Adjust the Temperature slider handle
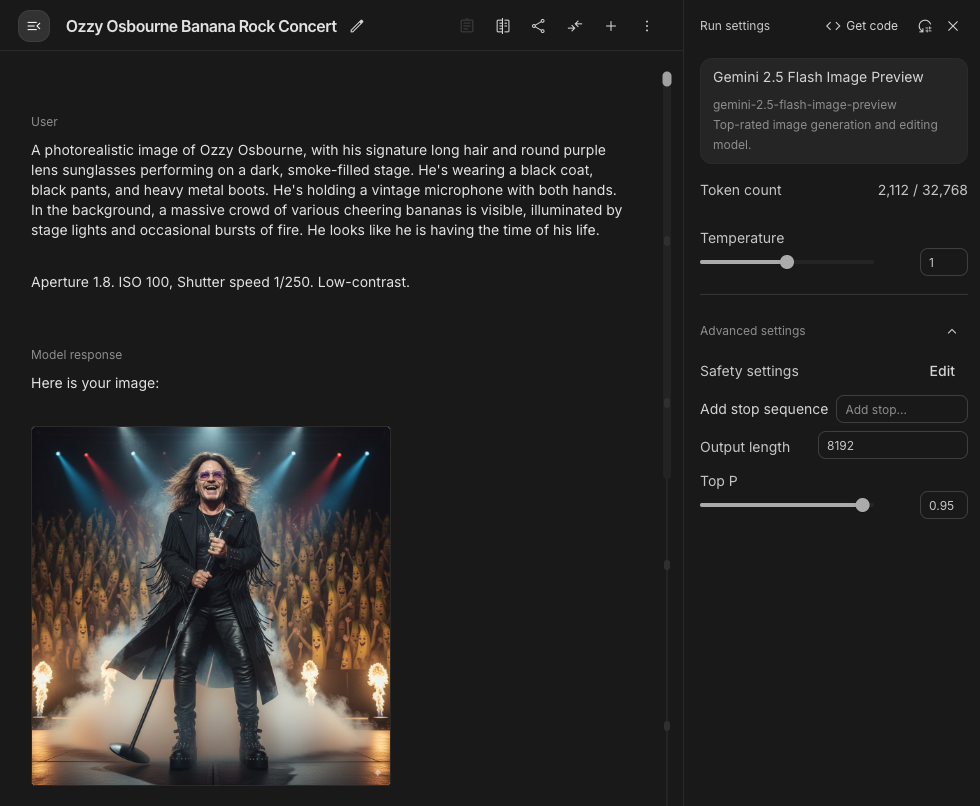Image resolution: width=980 pixels, height=806 pixels. point(787,262)
